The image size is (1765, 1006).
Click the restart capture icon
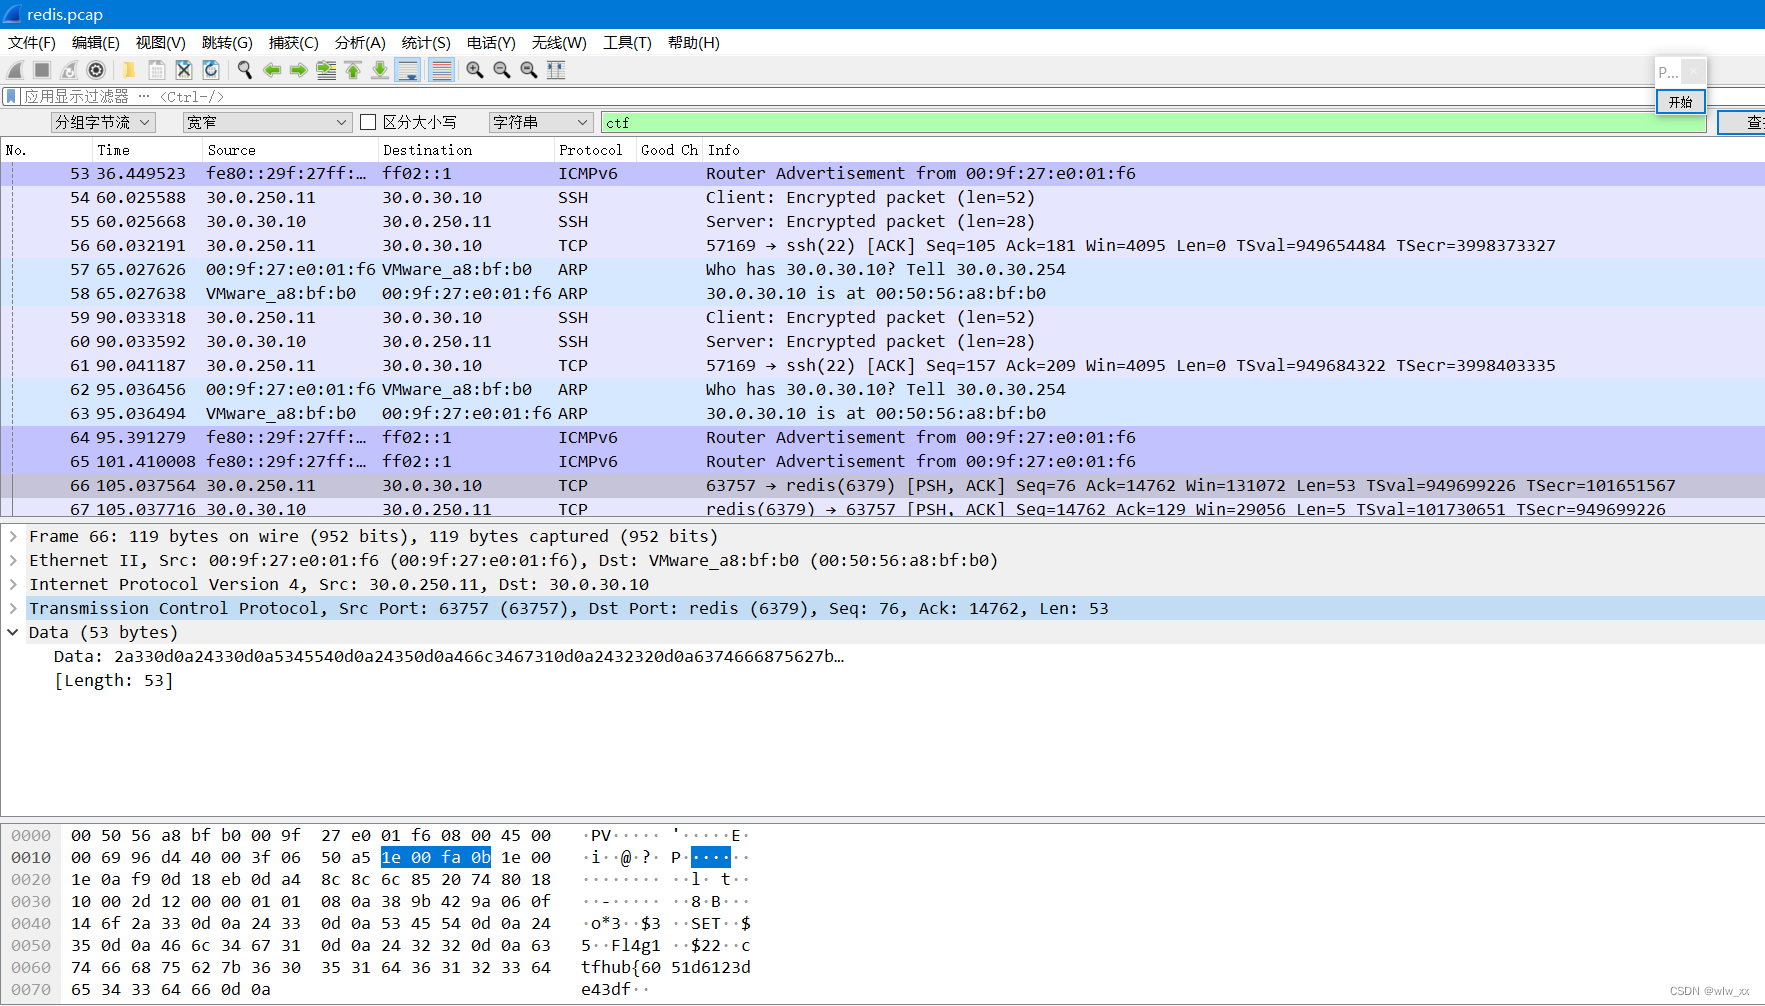click(x=69, y=70)
